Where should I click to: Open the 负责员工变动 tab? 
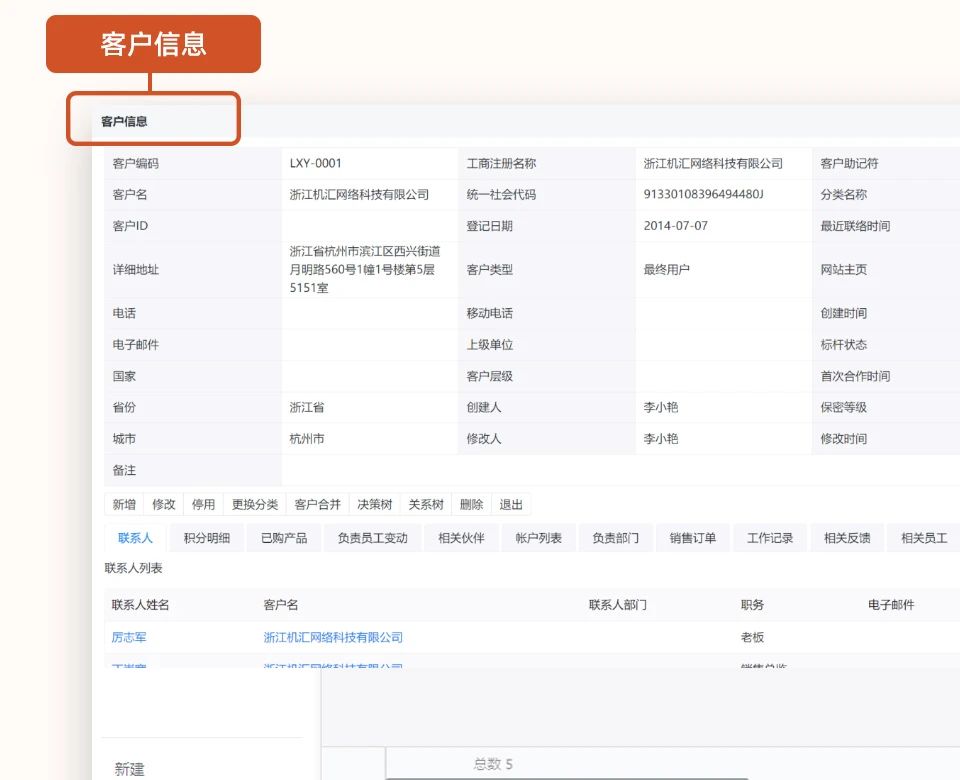coord(372,538)
